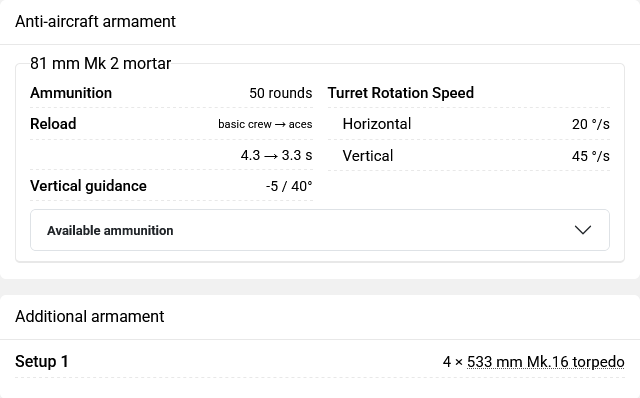The height and width of the screenshot is (398, 640).
Task: Click the Additional armament heading
Action: point(90,316)
